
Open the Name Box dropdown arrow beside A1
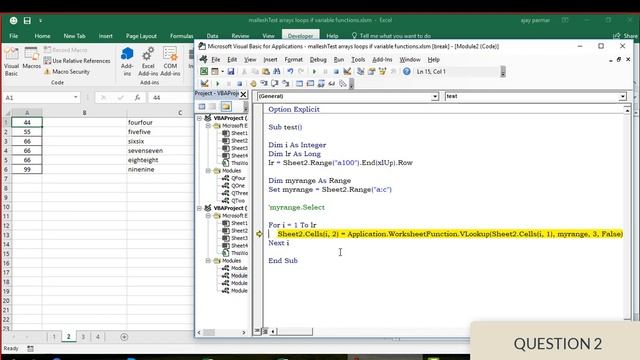[x=76, y=98]
